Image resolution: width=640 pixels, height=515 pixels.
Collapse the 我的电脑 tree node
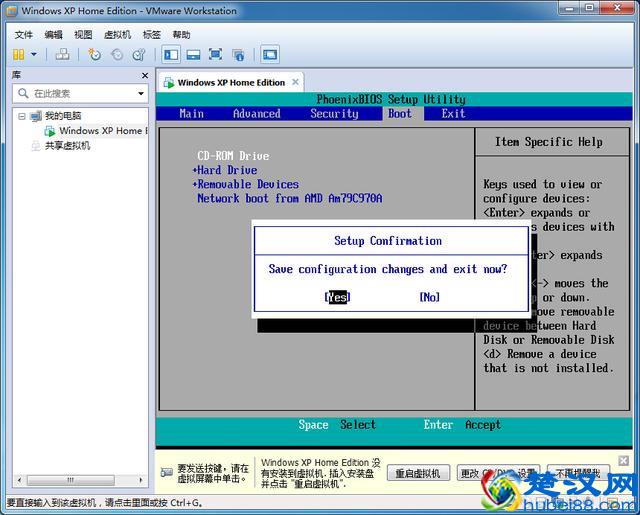click(x=22, y=116)
